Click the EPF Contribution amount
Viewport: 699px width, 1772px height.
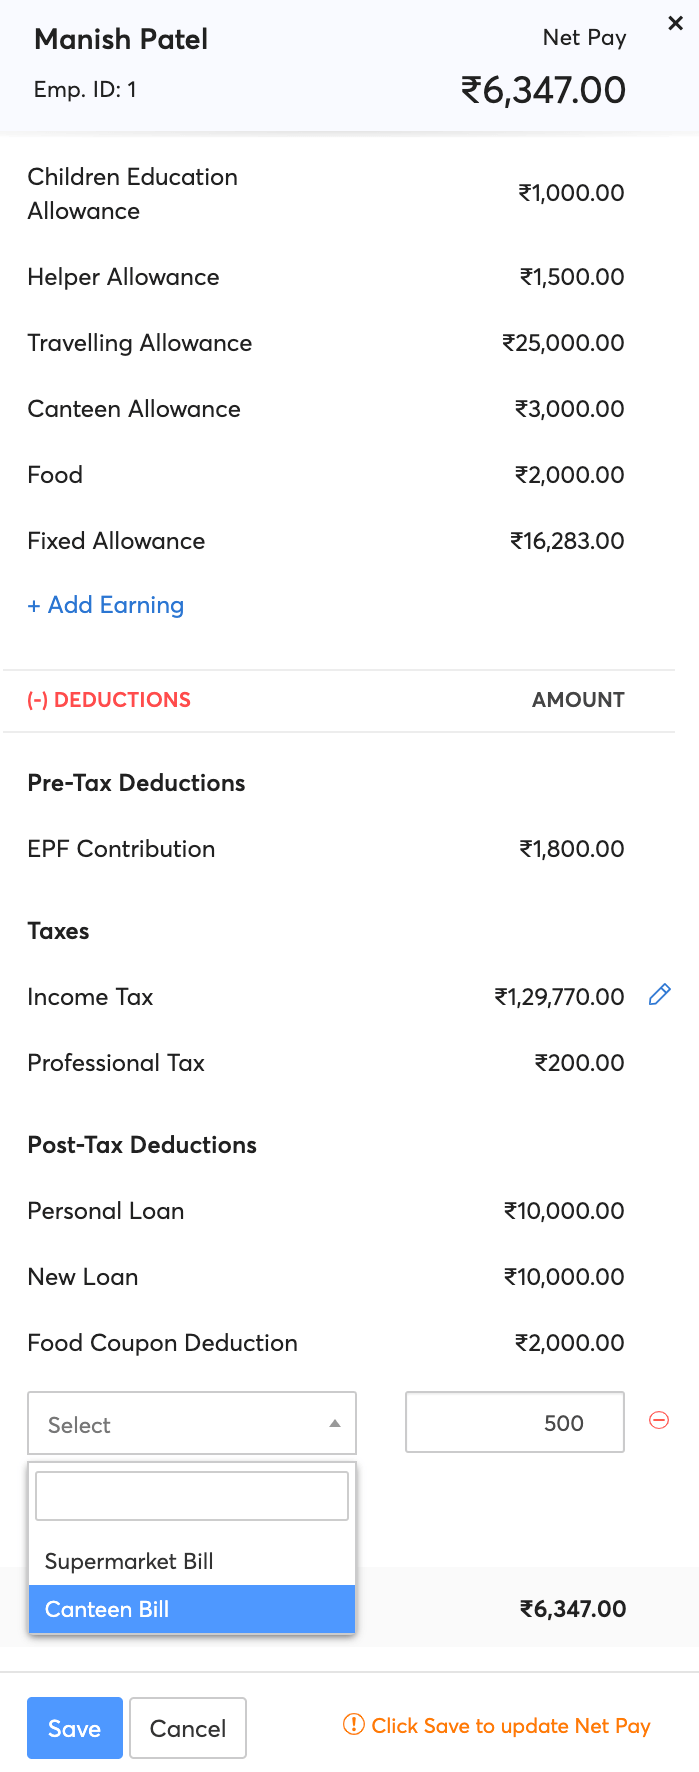572,848
